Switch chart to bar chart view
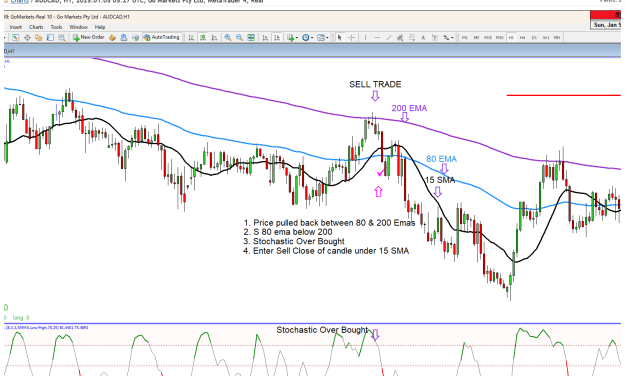The image size is (625, 376). (x=191, y=37)
